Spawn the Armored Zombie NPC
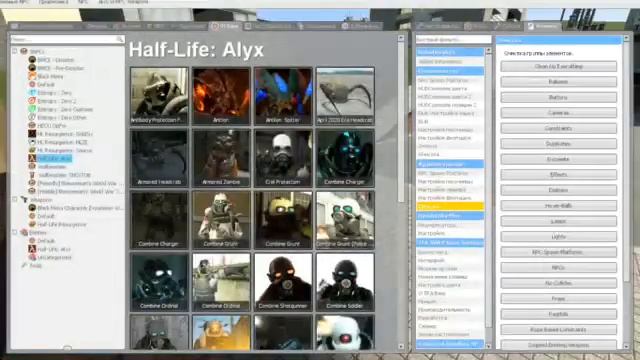Screen dimensions: 640x360 click(x=221, y=158)
